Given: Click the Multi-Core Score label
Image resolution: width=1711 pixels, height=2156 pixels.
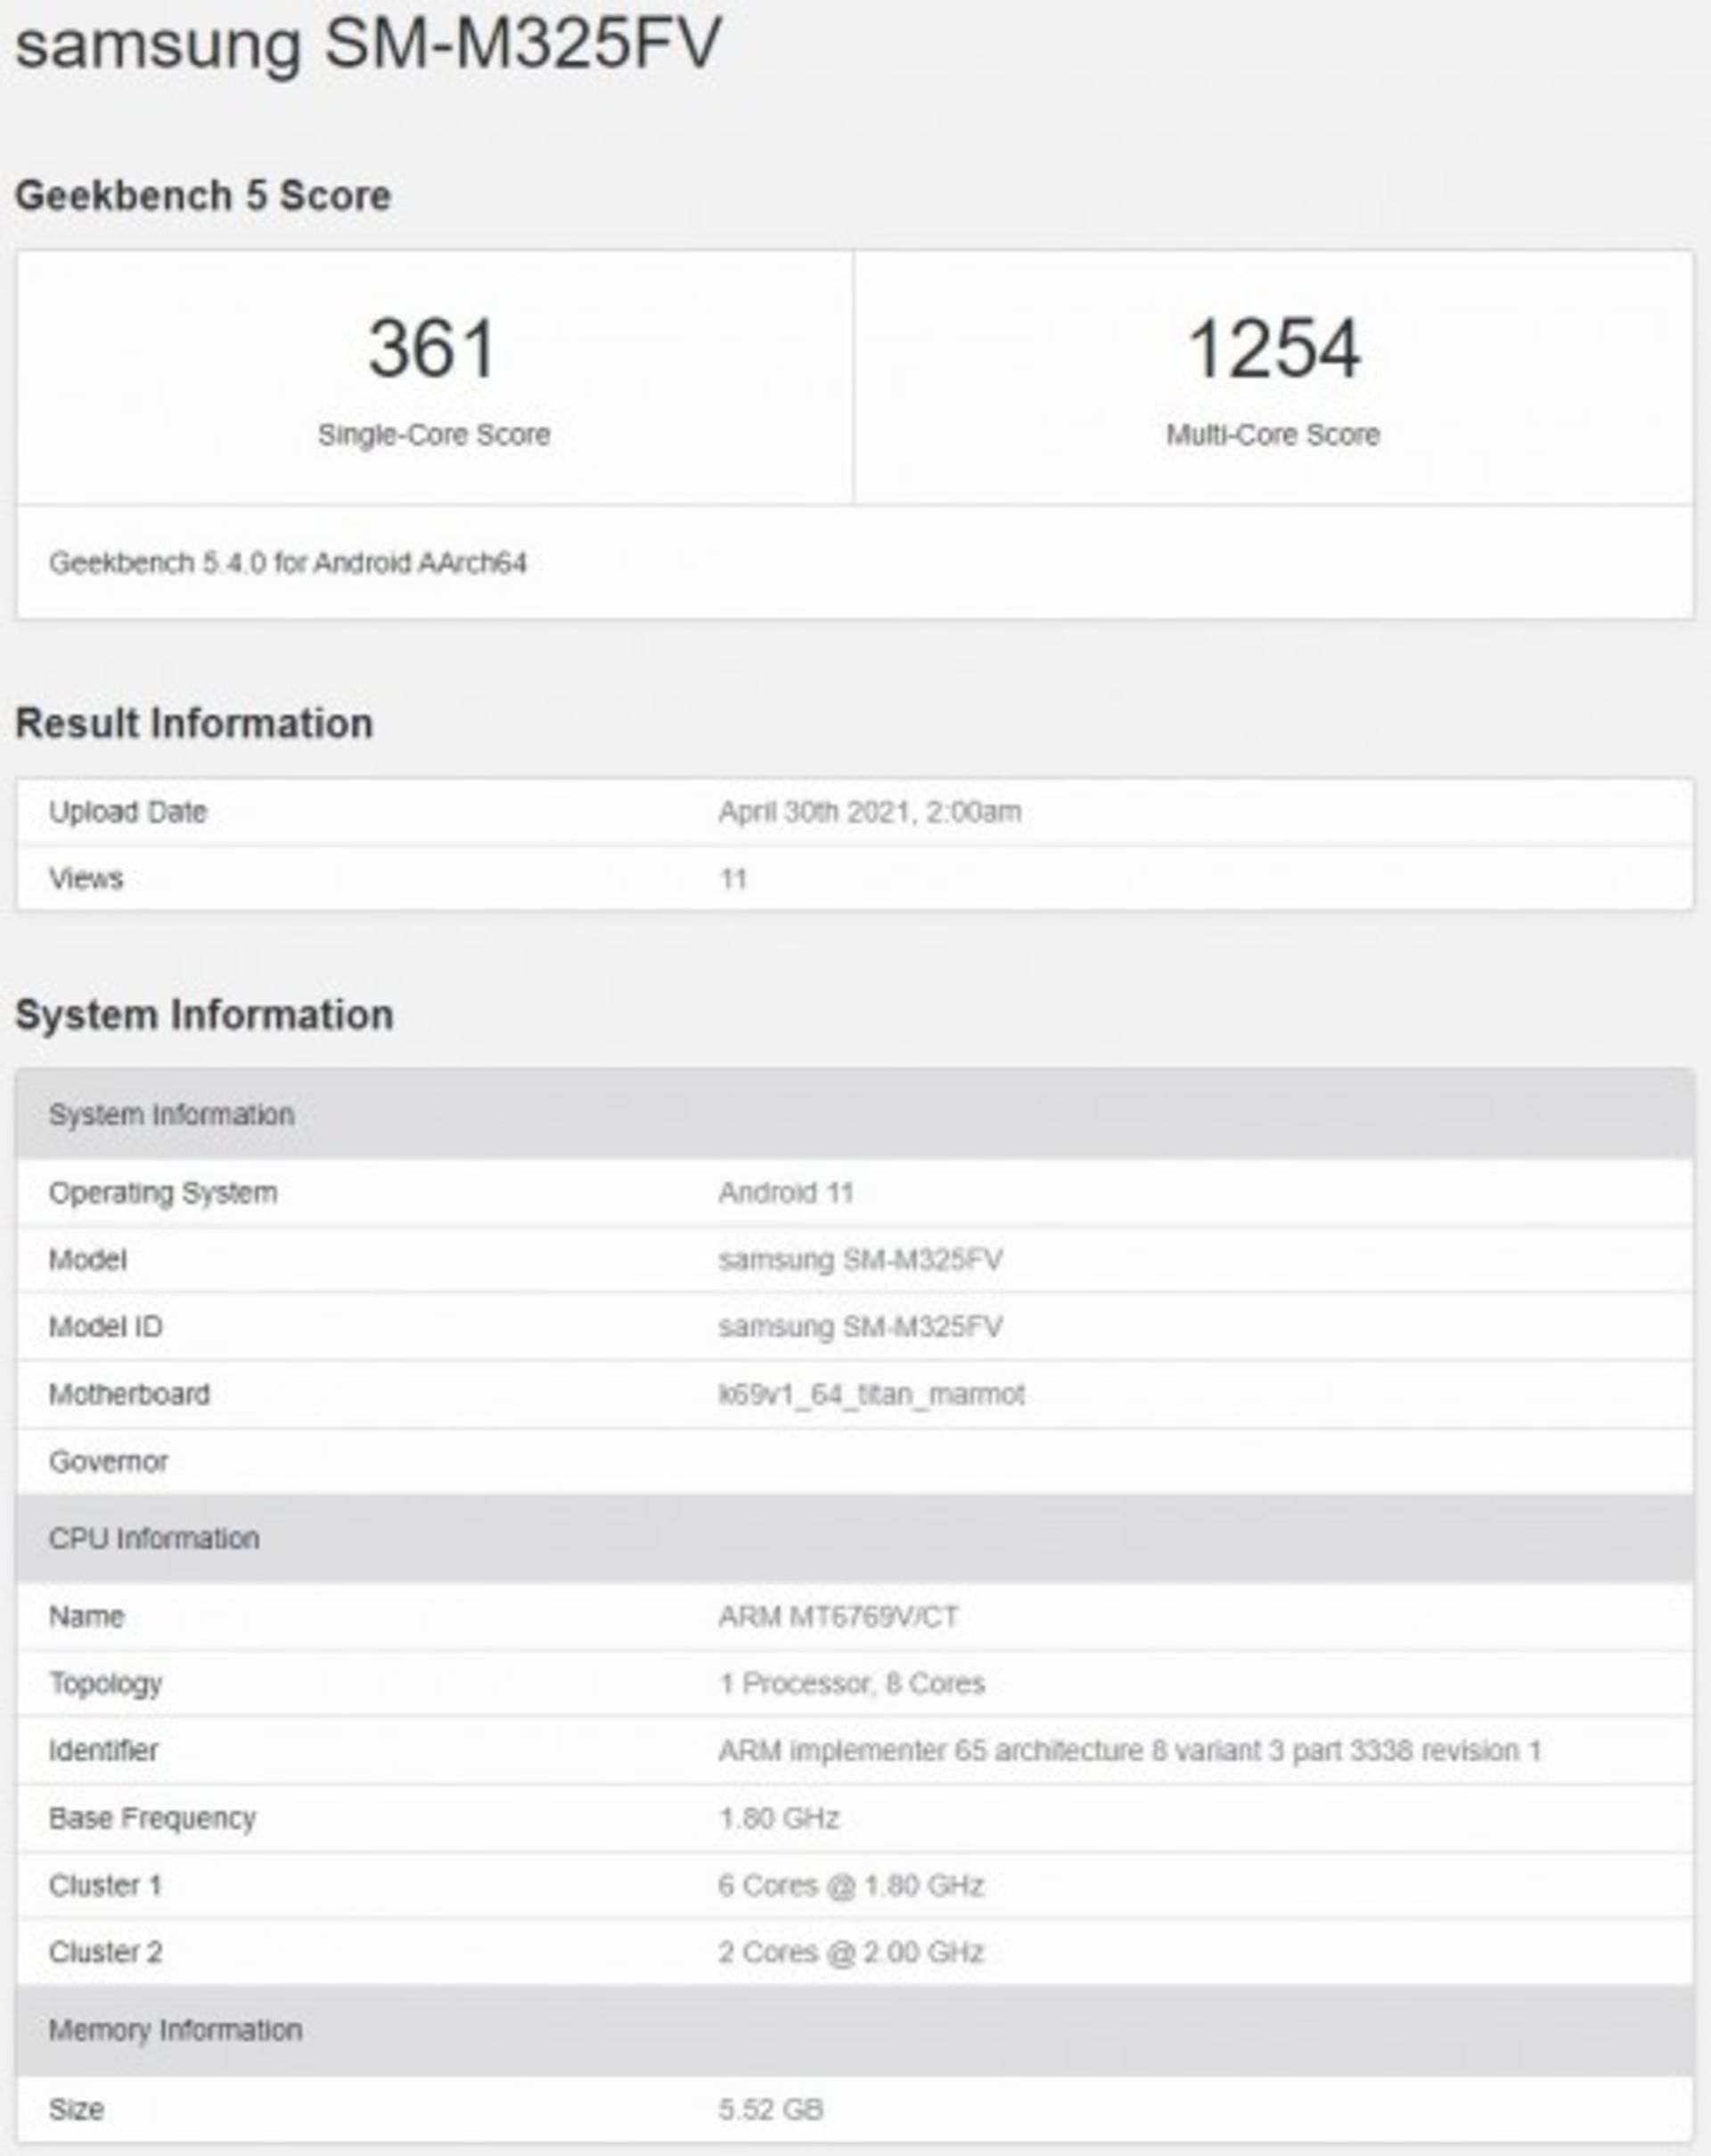Looking at the screenshot, I should tap(1272, 435).
